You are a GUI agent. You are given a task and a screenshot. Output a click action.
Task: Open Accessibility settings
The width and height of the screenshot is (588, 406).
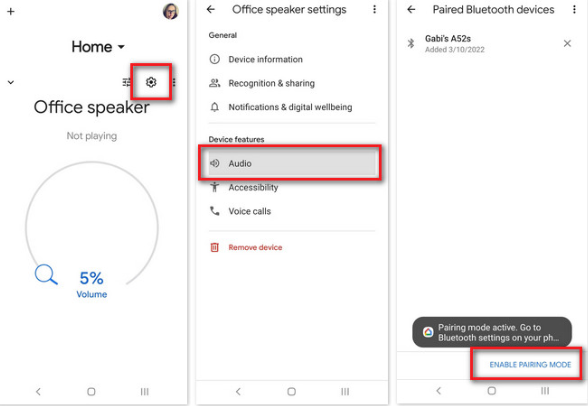point(292,187)
